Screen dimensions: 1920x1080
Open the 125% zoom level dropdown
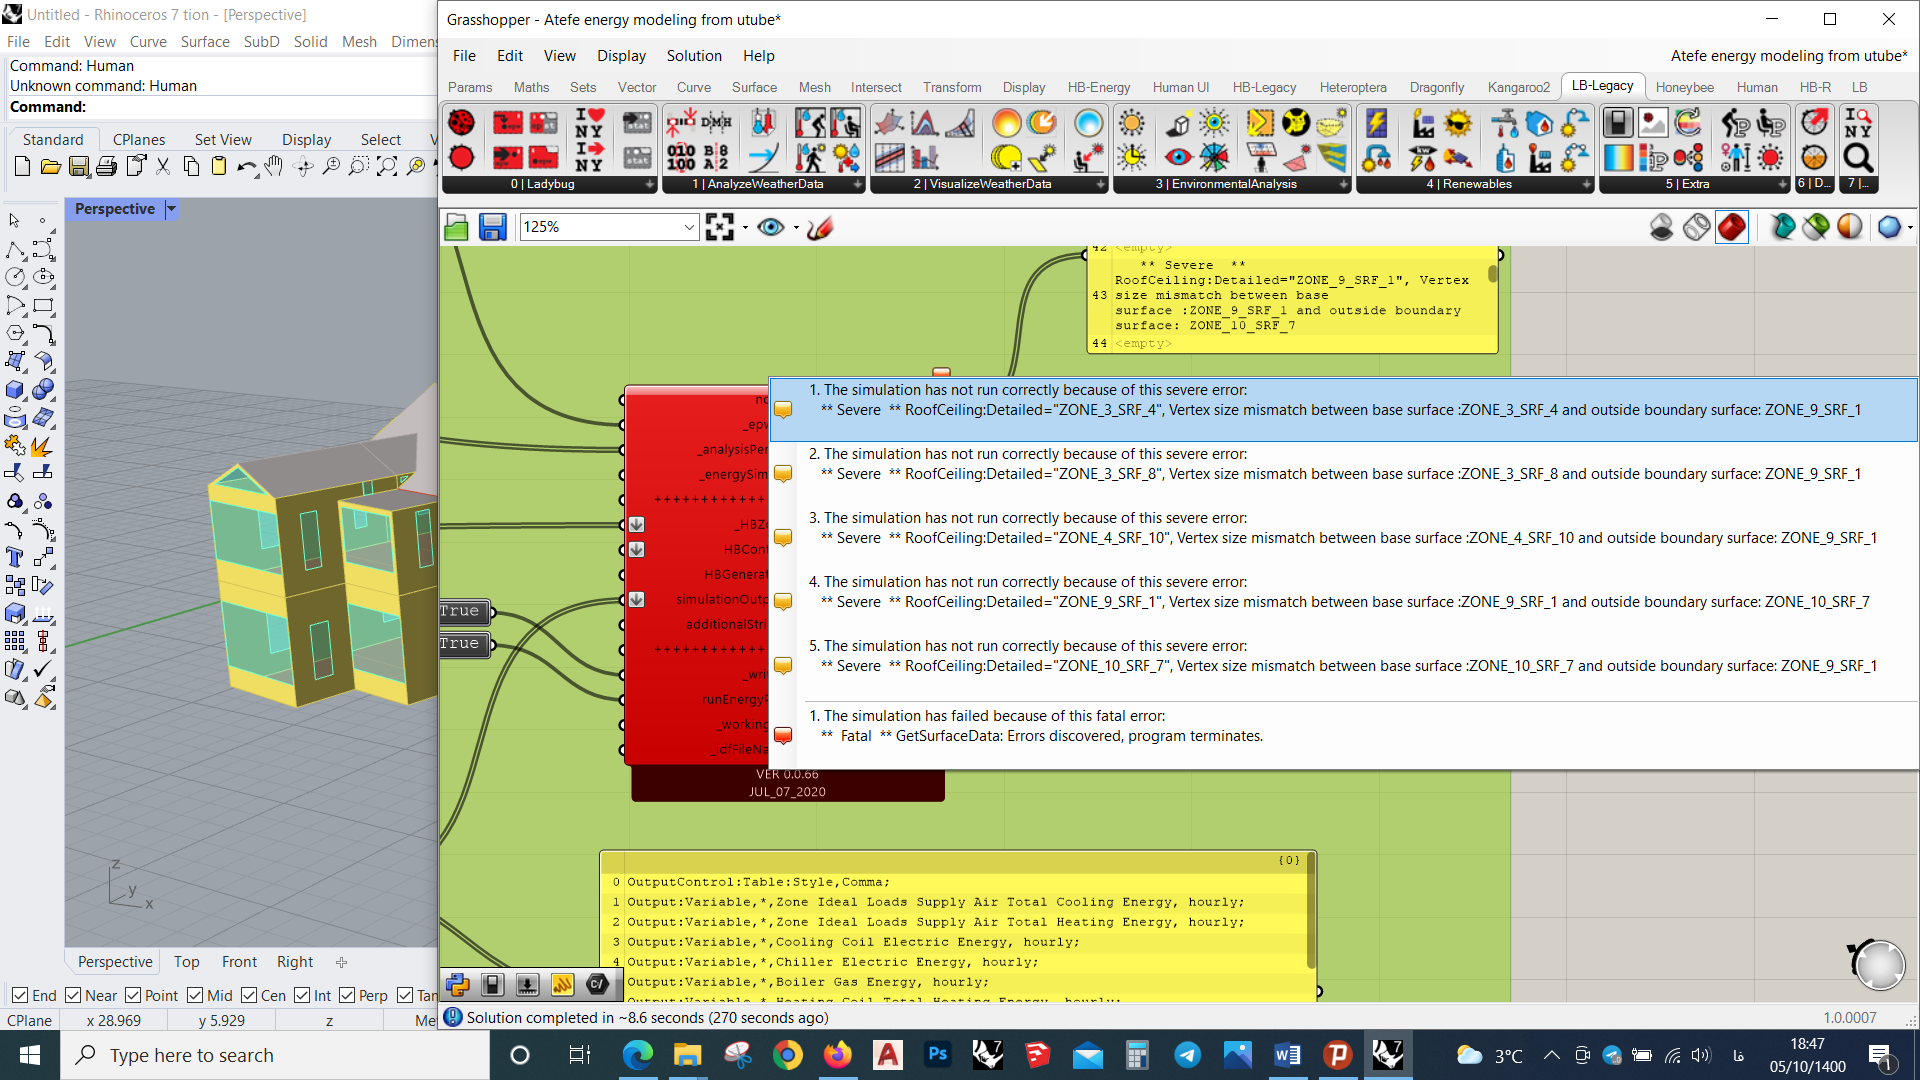point(689,227)
